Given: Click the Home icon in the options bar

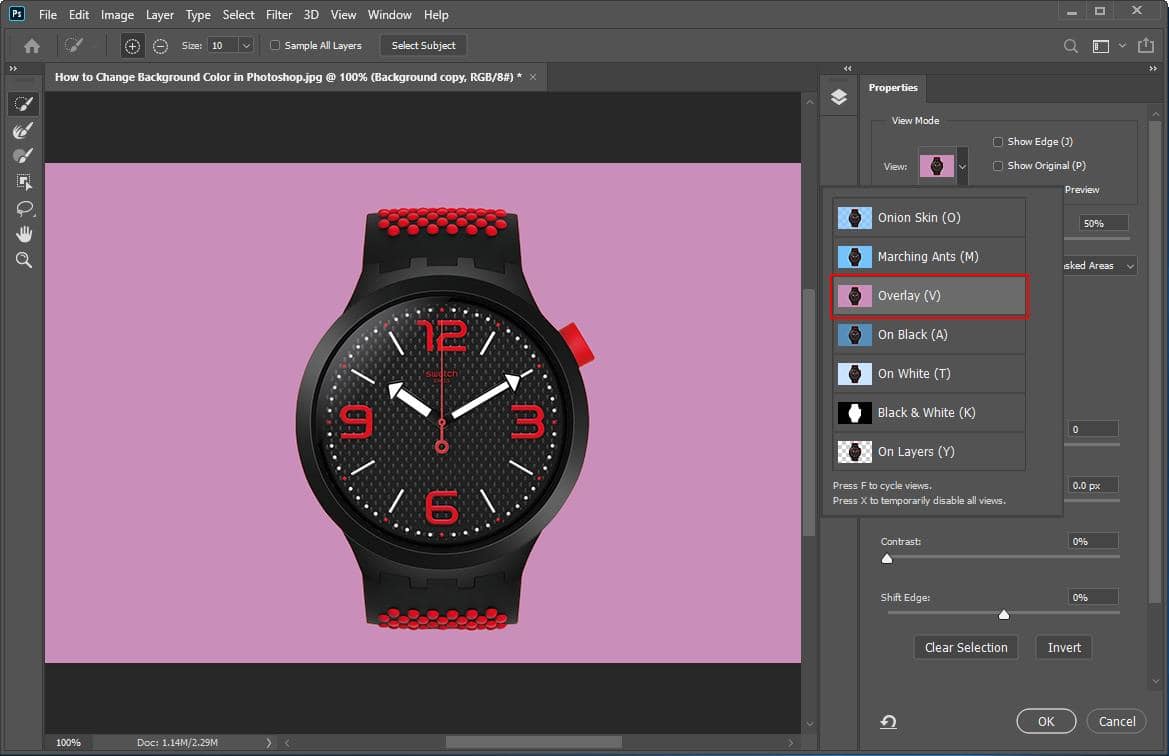Looking at the screenshot, I should click(31, 45).
